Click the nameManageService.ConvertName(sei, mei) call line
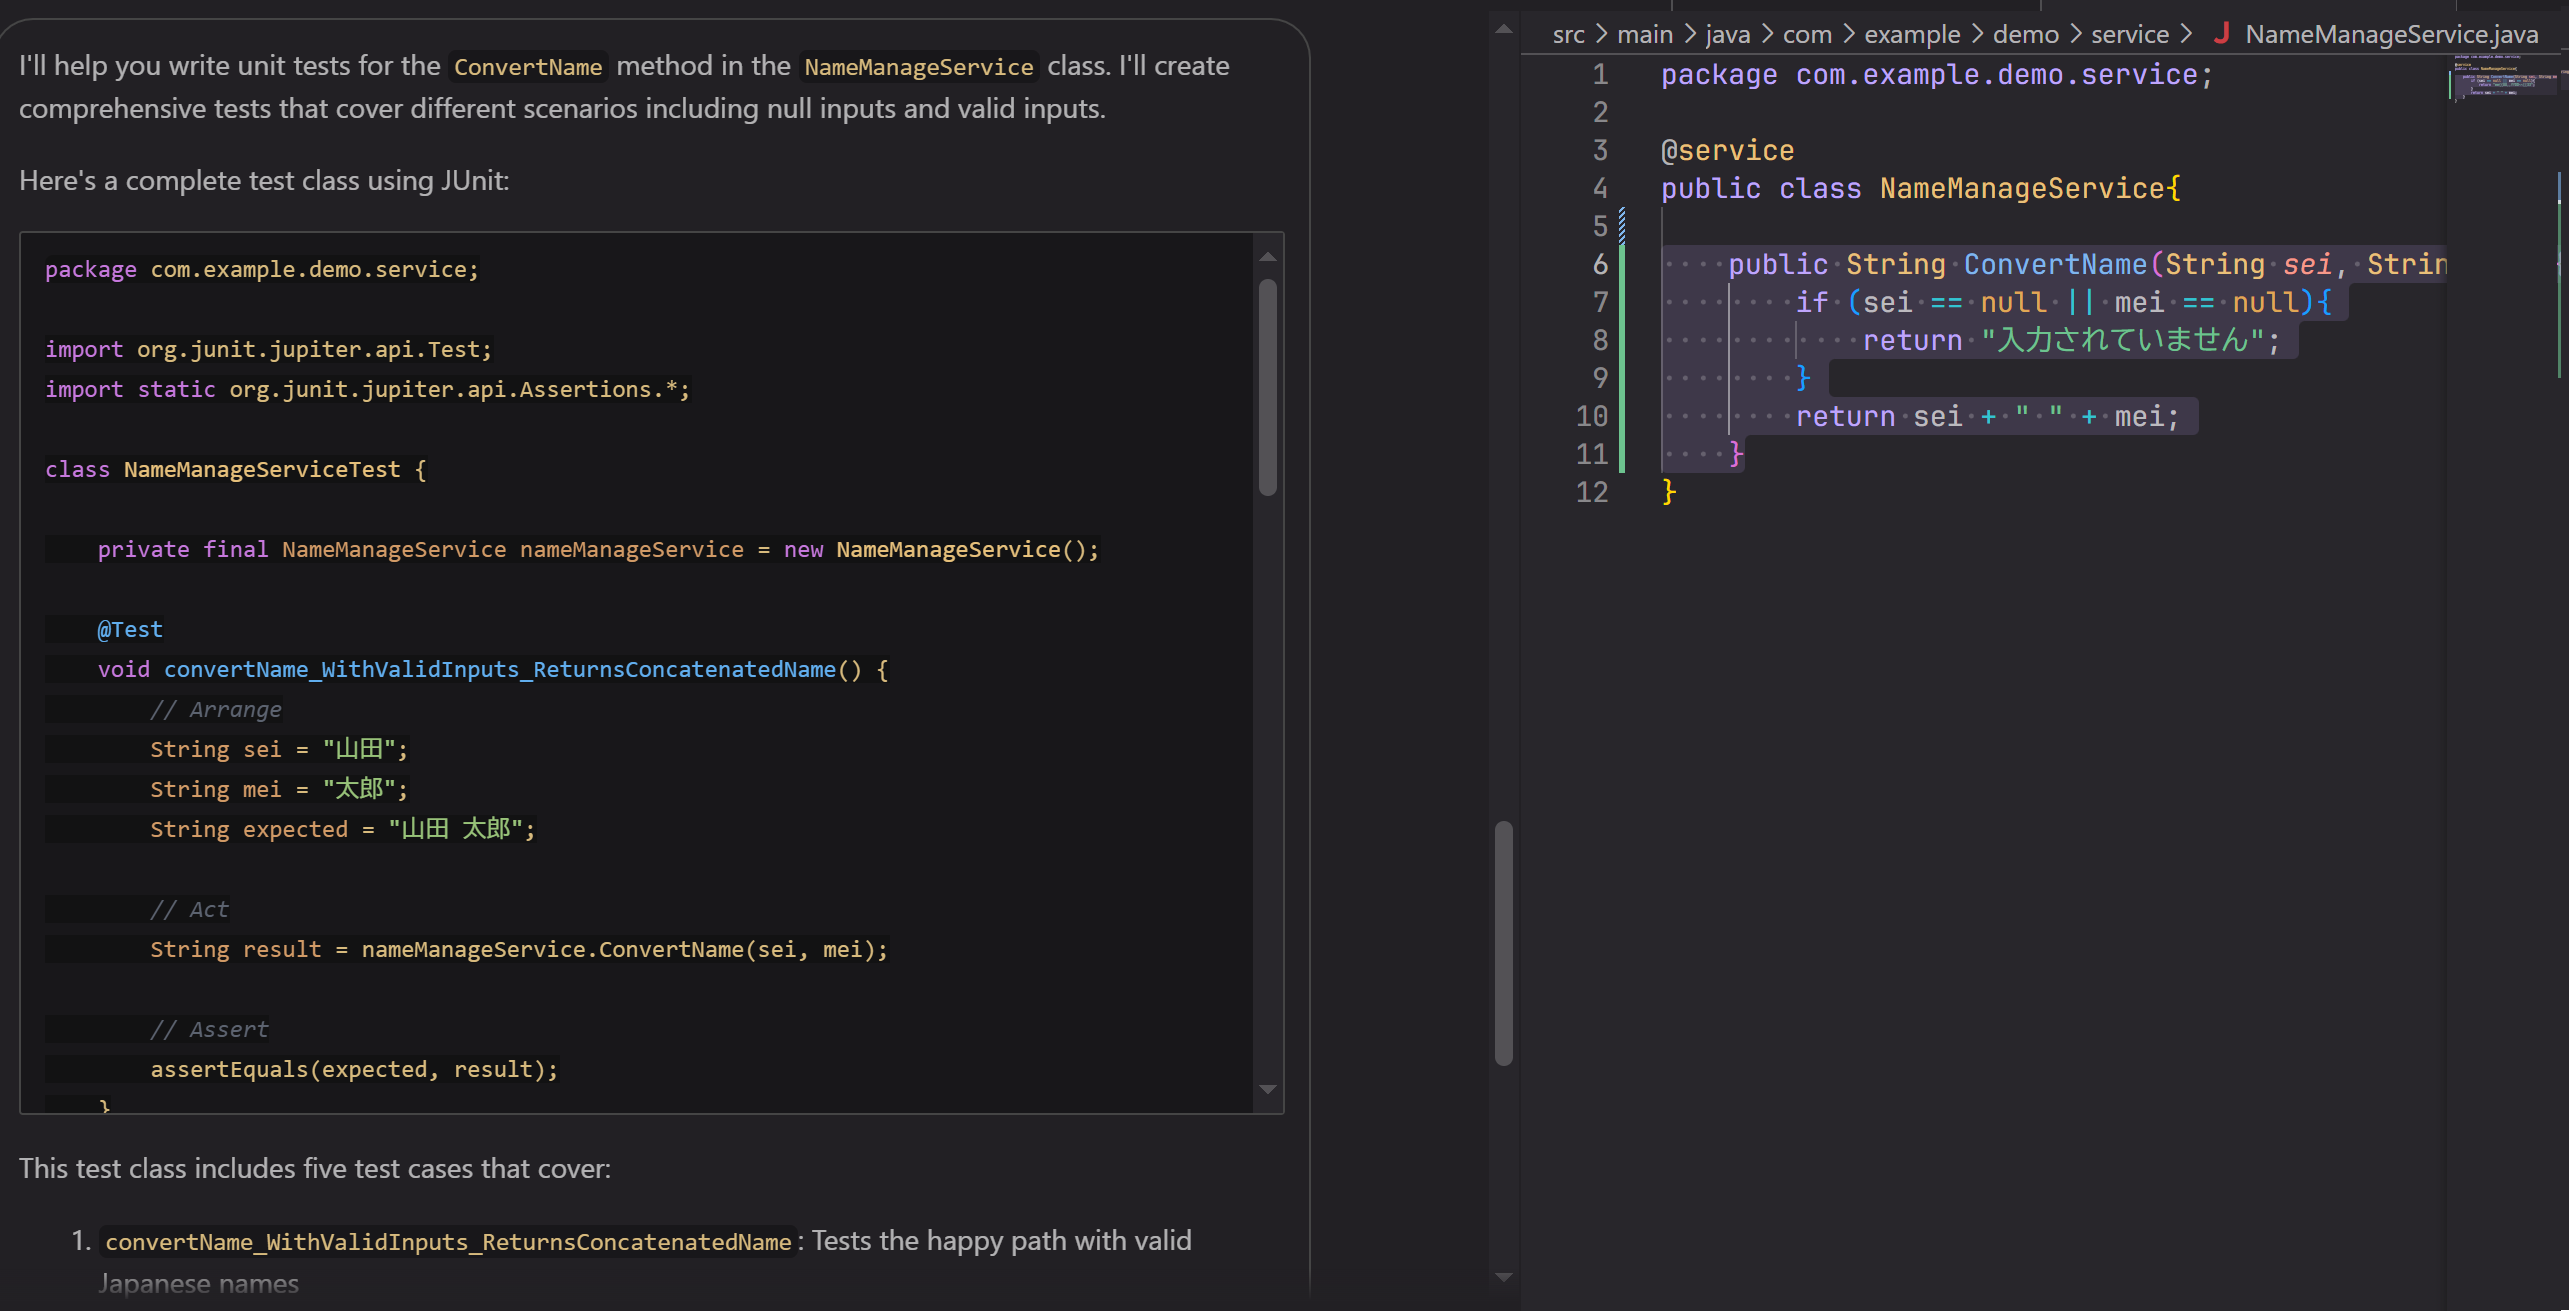 [519, 949]
